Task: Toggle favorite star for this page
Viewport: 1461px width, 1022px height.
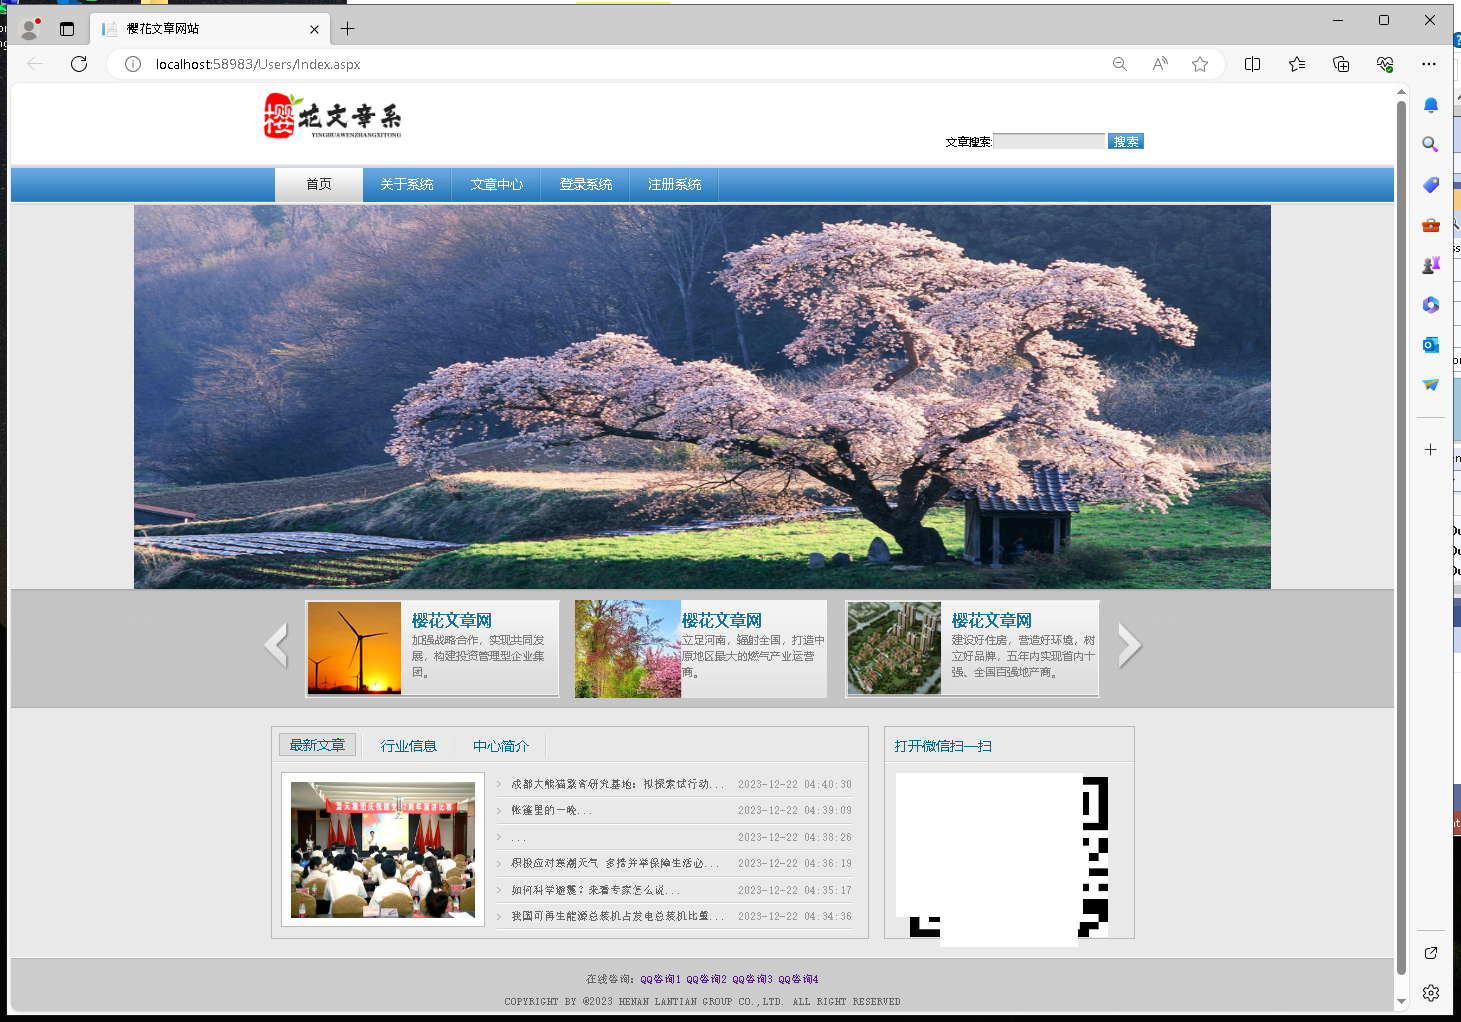Action: 1199,63
